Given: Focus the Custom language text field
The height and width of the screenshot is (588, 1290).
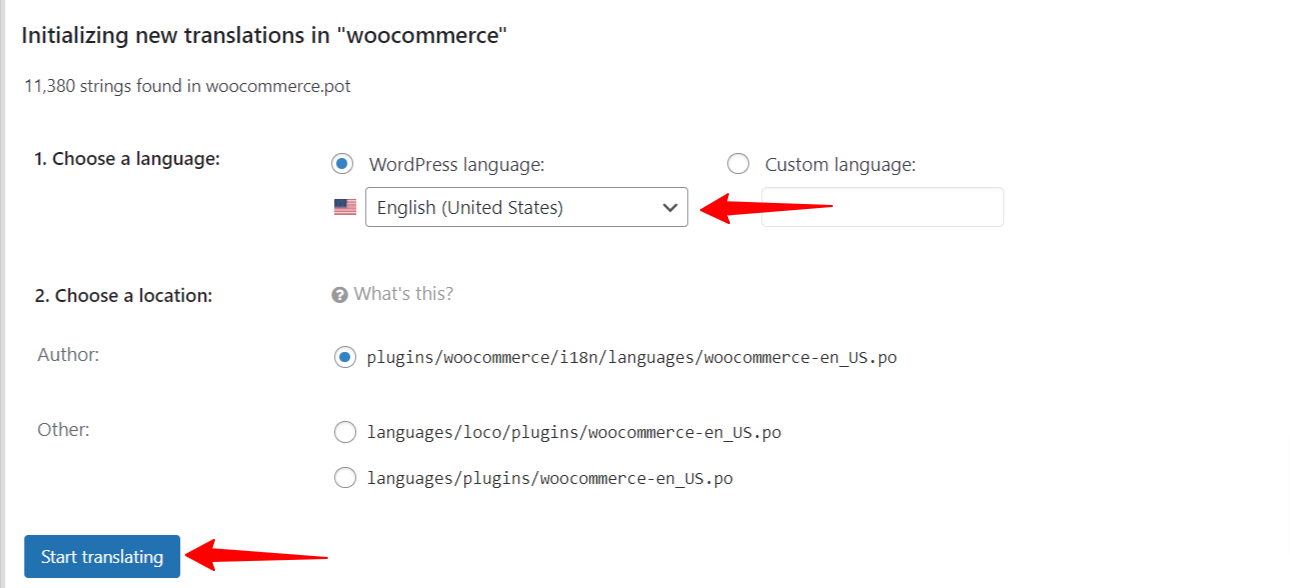Looking at the screenshot, I should (x=882, y=207).
